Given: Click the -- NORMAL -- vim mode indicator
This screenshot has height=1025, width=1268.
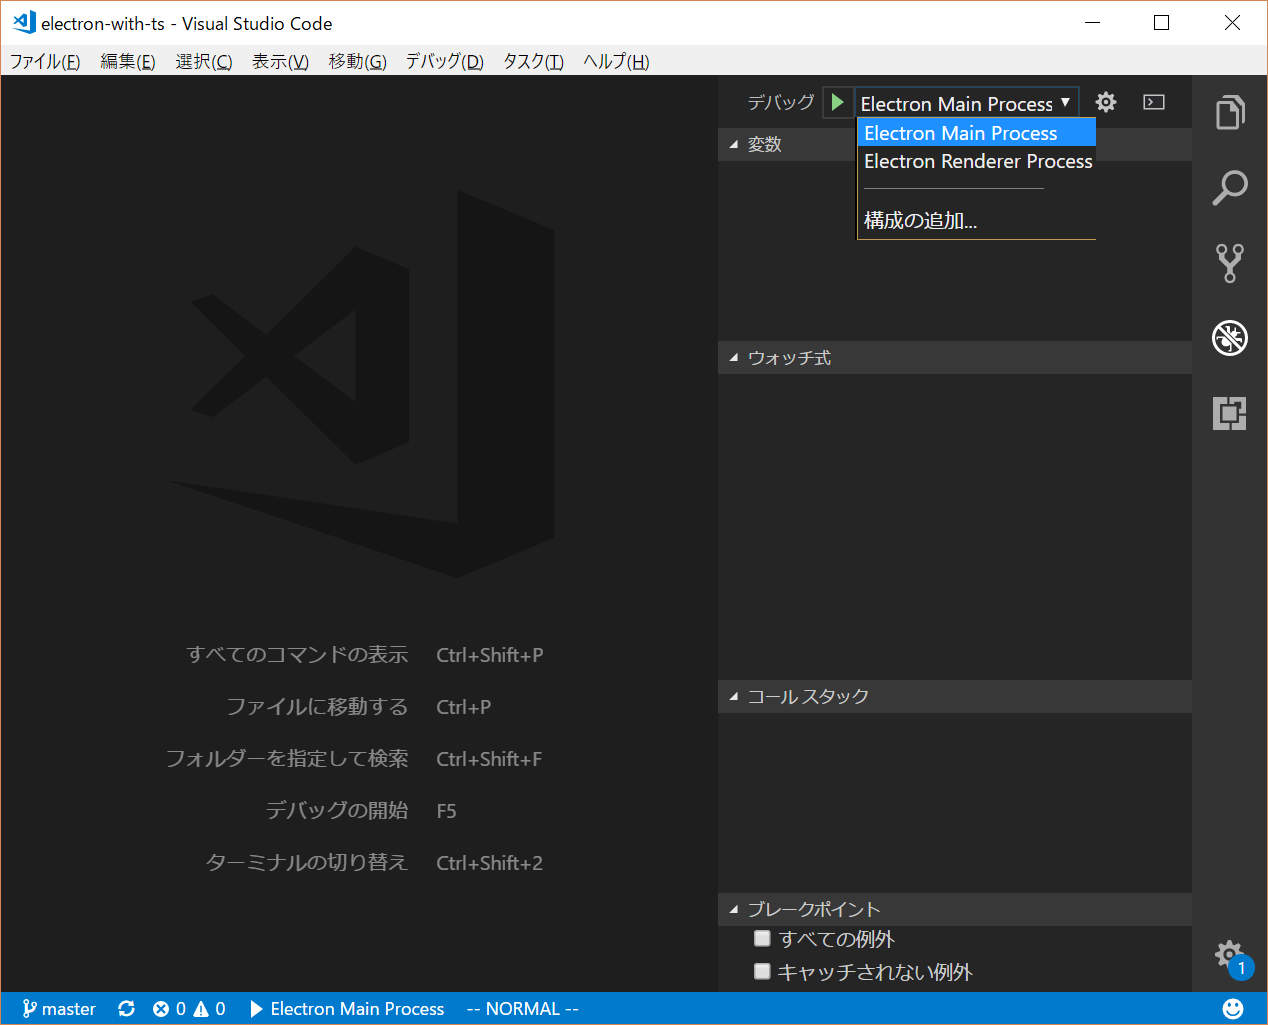Looking at the screenshot, I should click(x=522, y=1009).
